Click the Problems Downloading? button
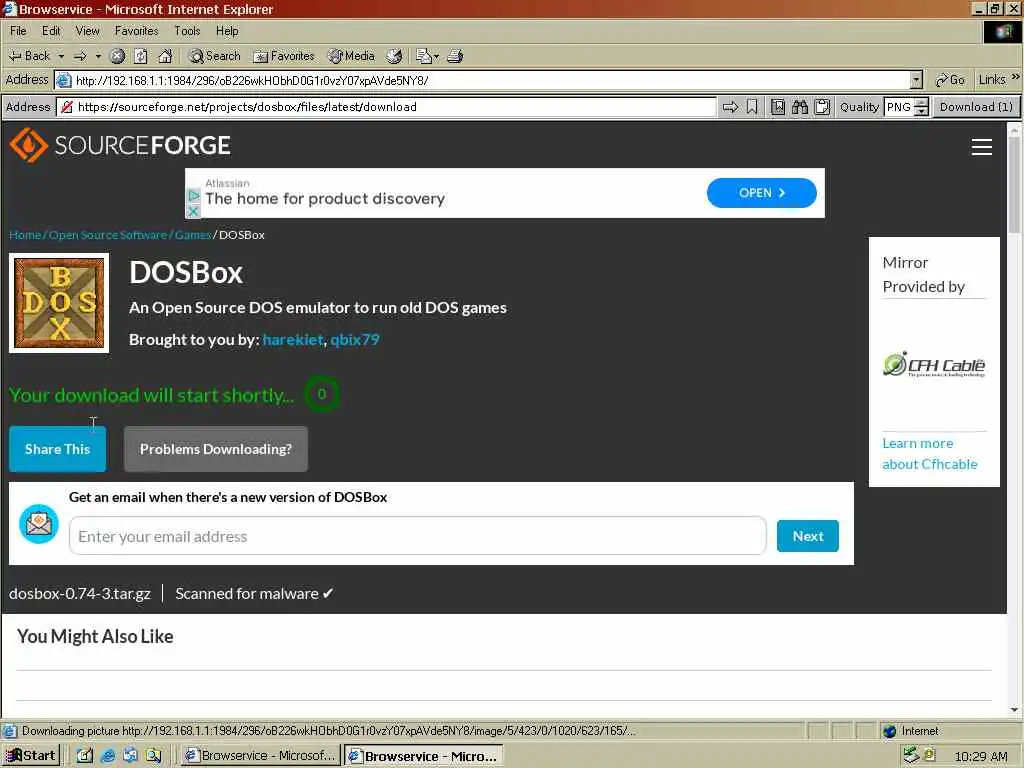The width and height of the screenshot is (1024, 768). pyautogui.click(x=216, y=449)
